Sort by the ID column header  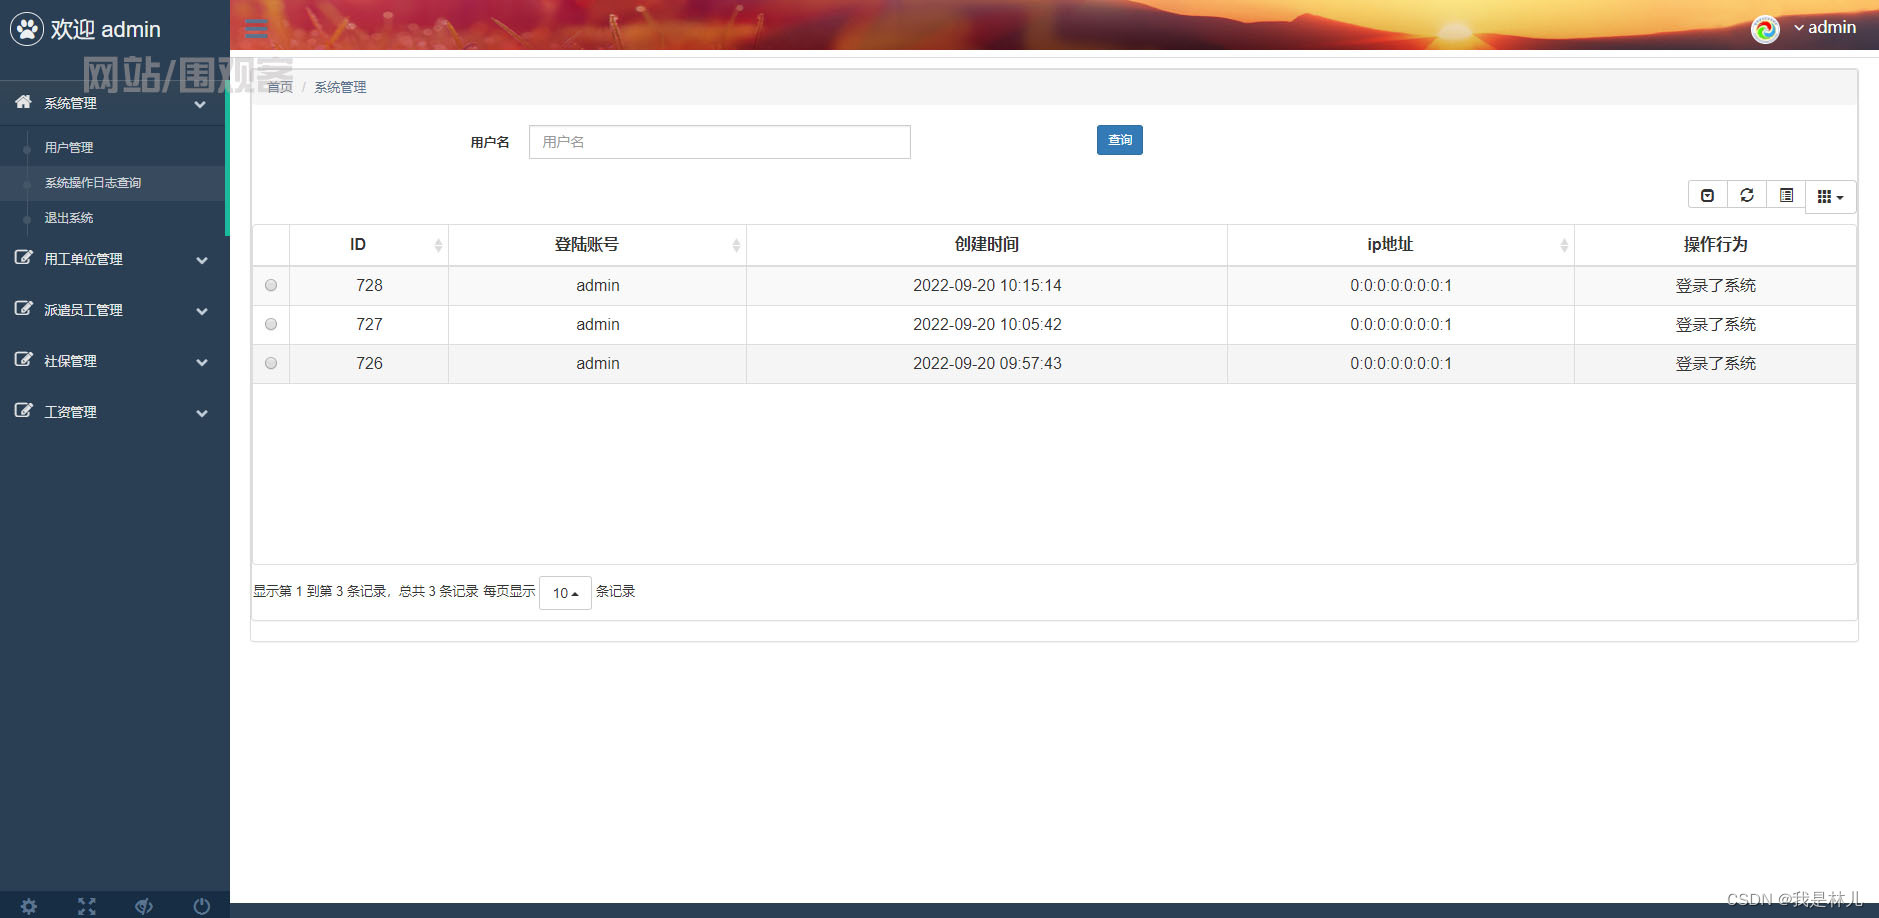click(x=369, y=245)
